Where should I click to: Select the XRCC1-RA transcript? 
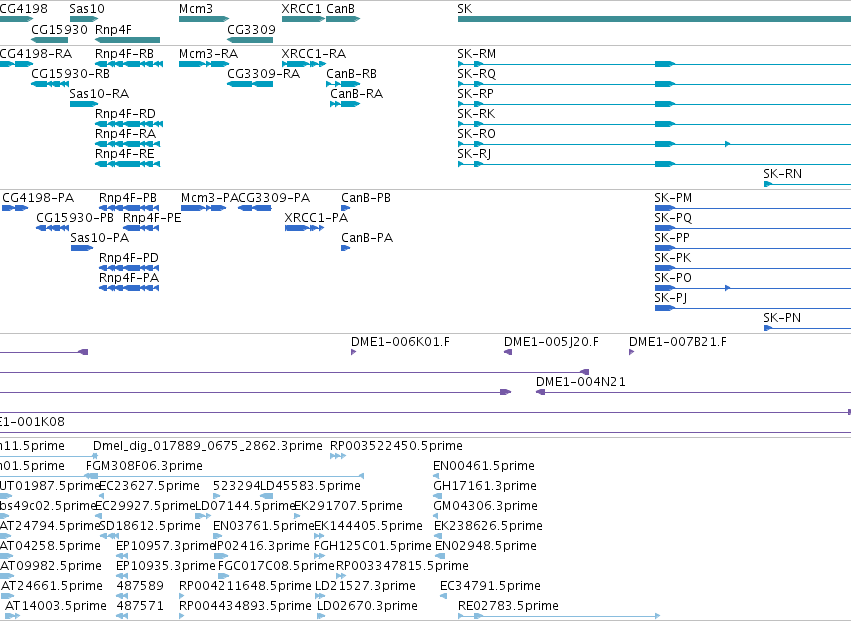pyautogui.click(x=314, y=54)
